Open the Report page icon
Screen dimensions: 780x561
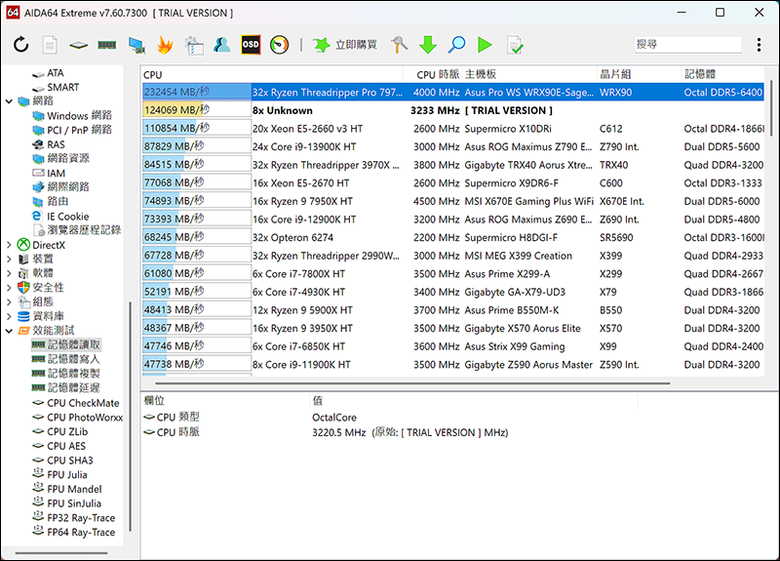click(x=50, y=45)
